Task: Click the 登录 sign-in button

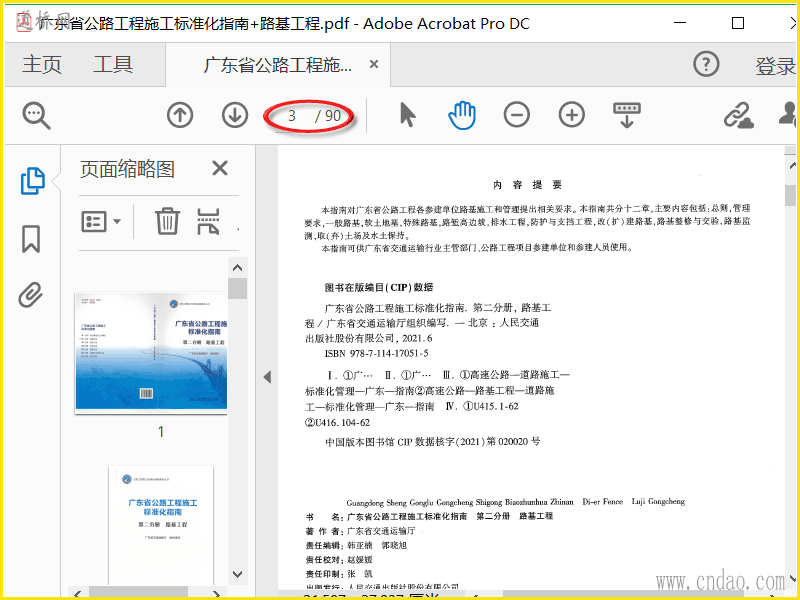Action: [776, 66]
